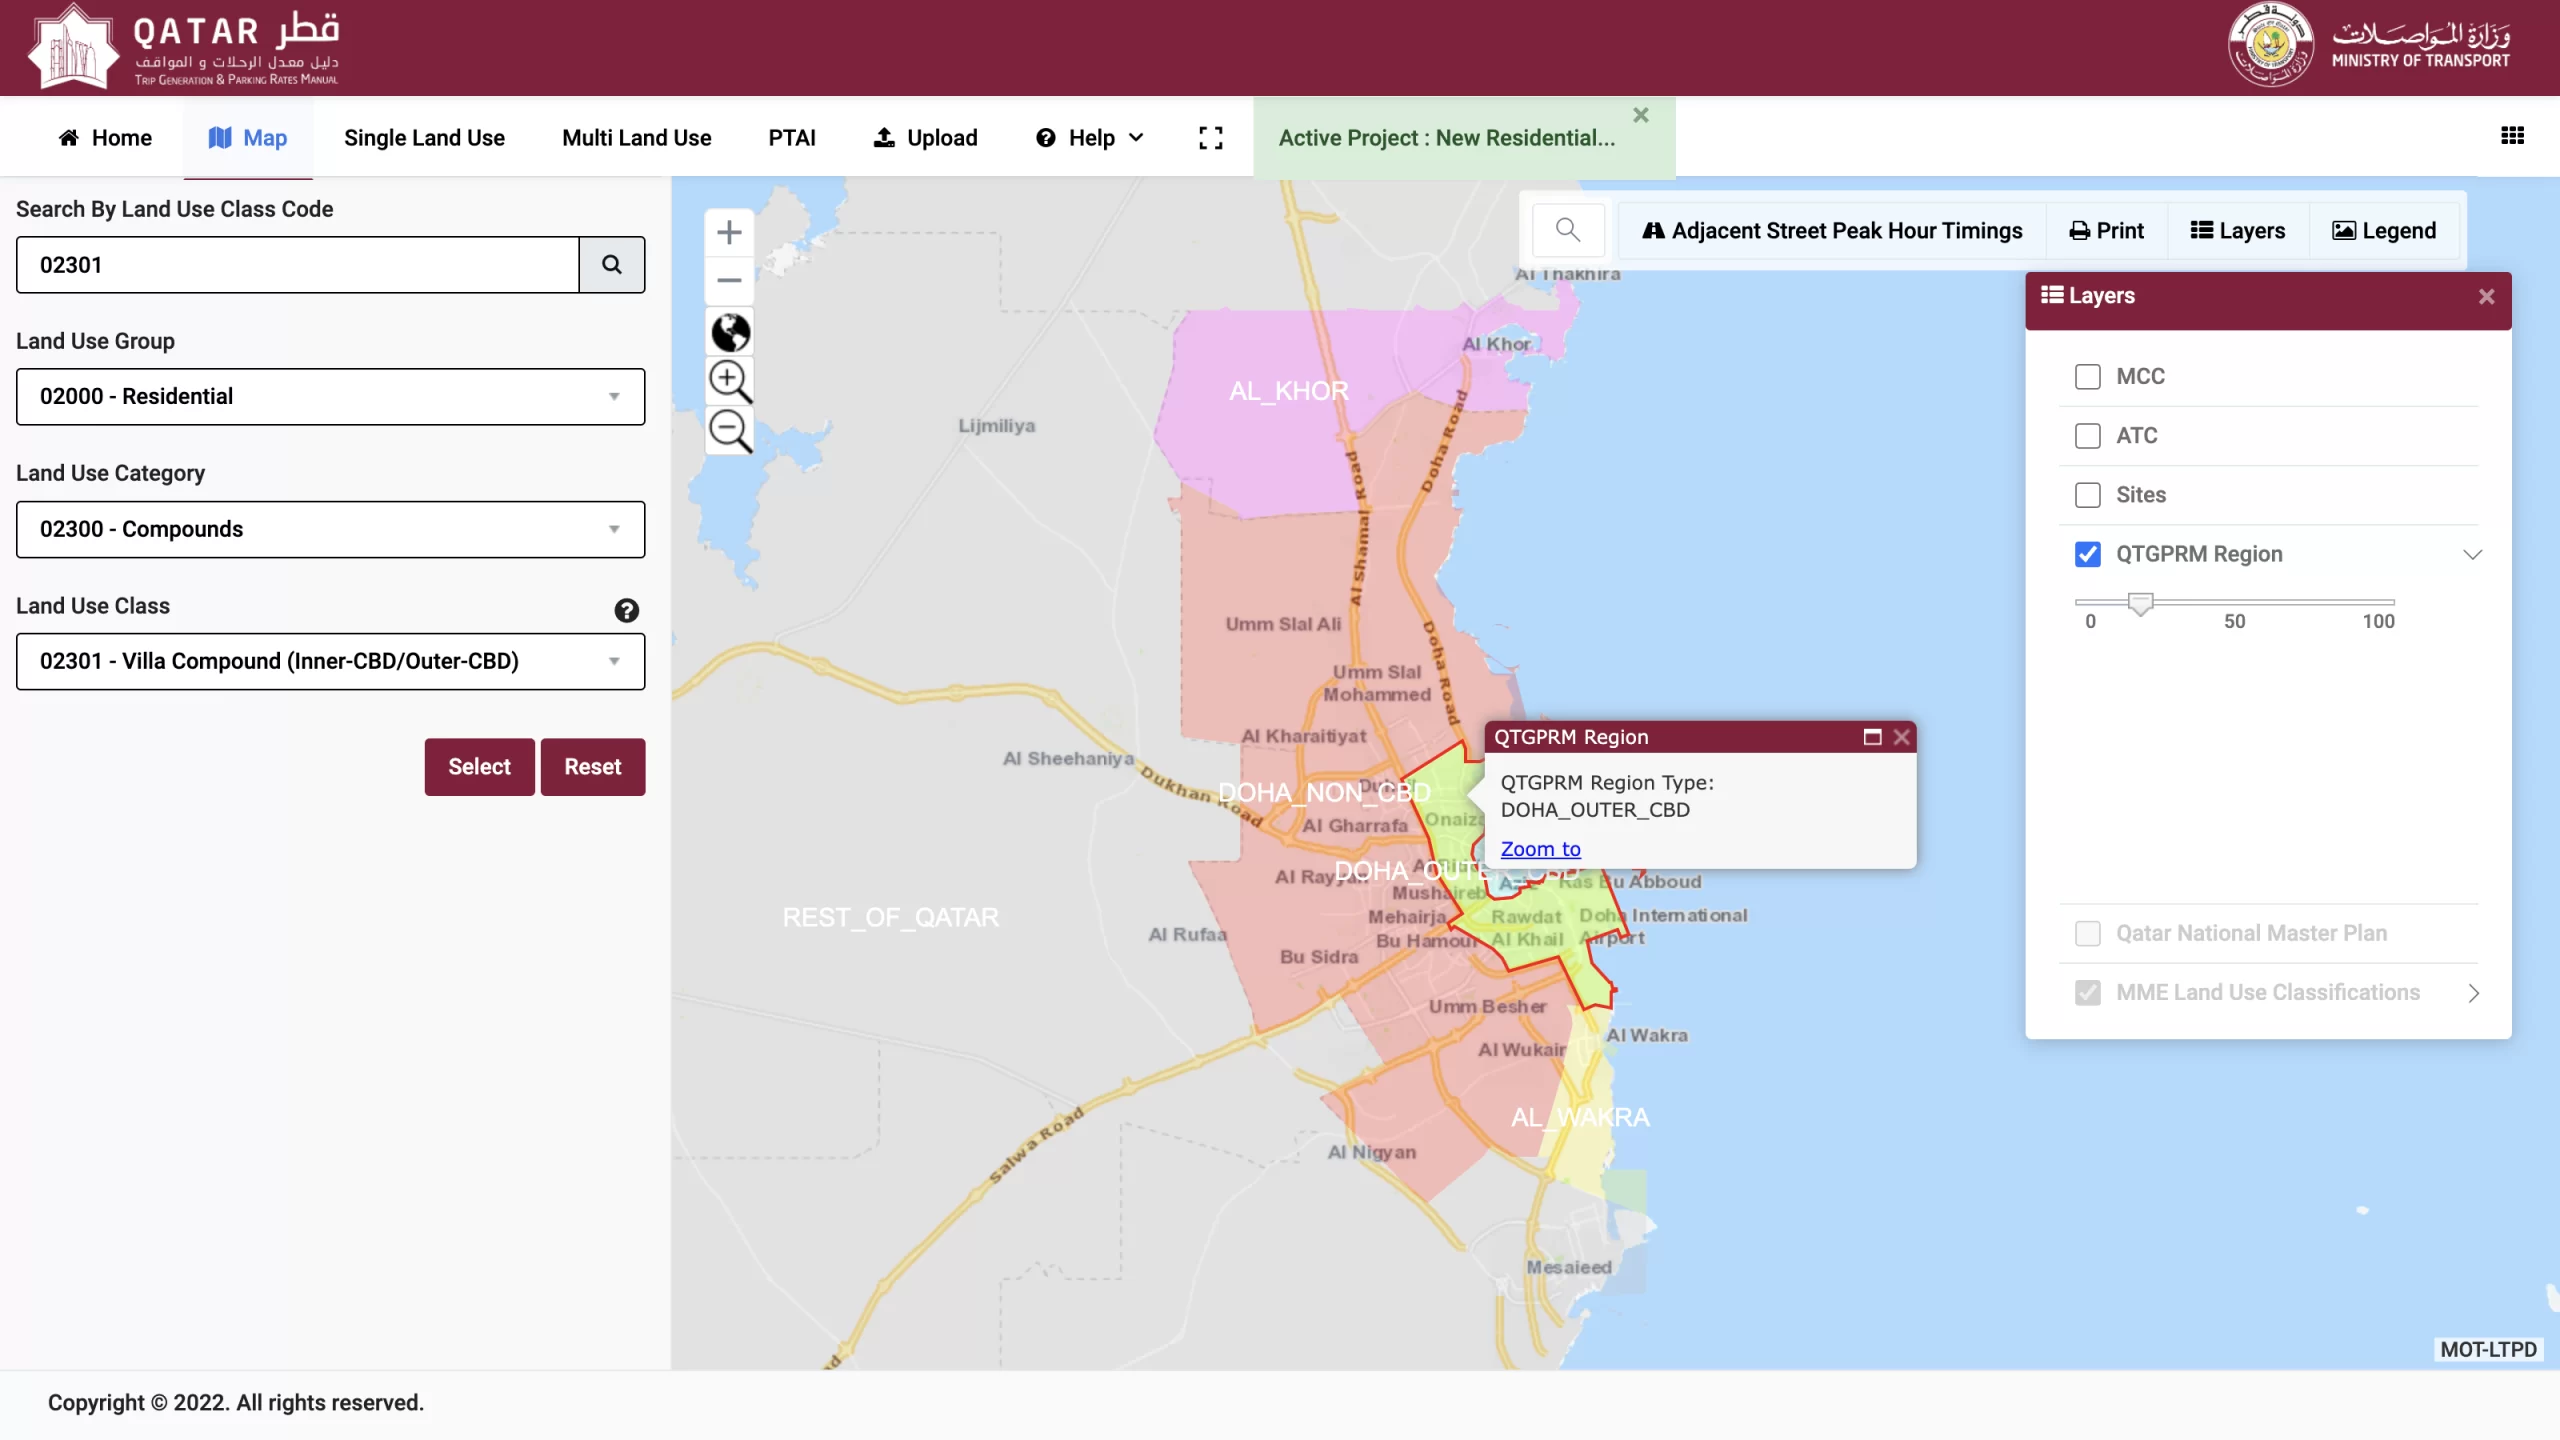
Task: Click the Land Use Class help question icon
Action: pyautogui.click(x=626, y=610)
